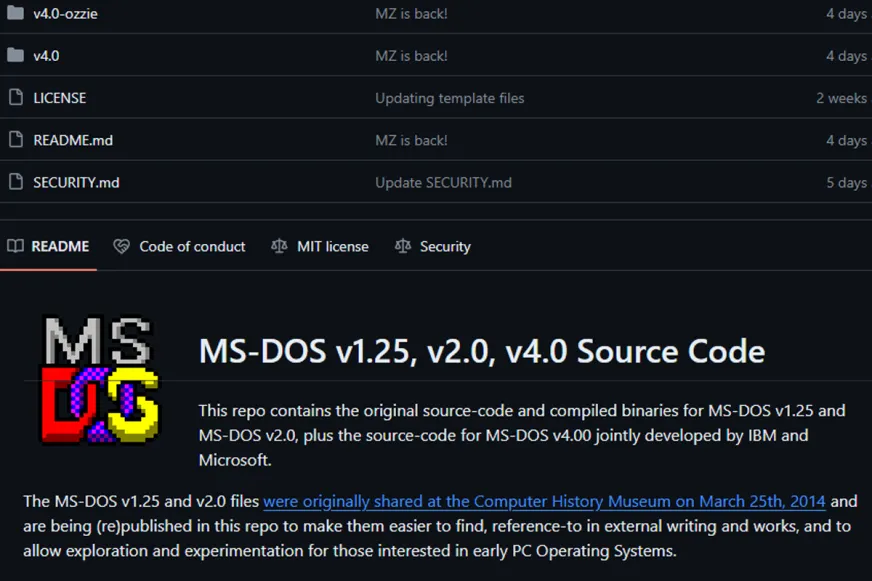The height and width of the screenshot is (581, 872).
Task: Click the LICENSE file icon
Action: (16, 97)
